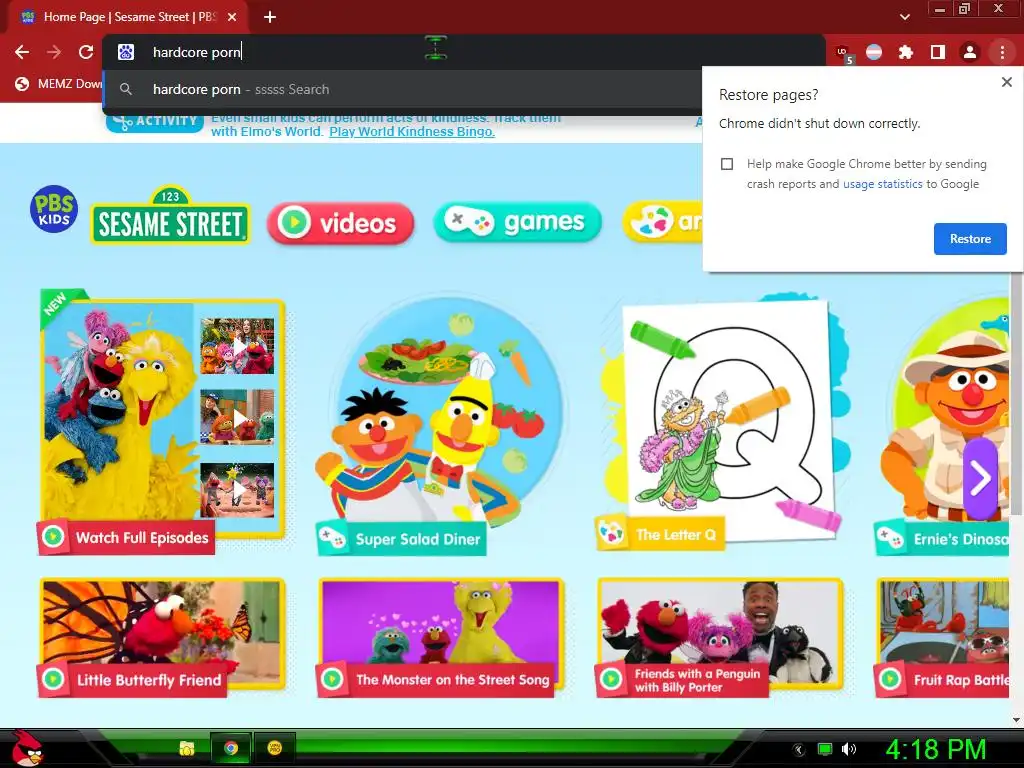Click the 4:18 PM taskbar clock
Image resolution: width=1024 pixels, height=768 pixels.
pos(935,749)
